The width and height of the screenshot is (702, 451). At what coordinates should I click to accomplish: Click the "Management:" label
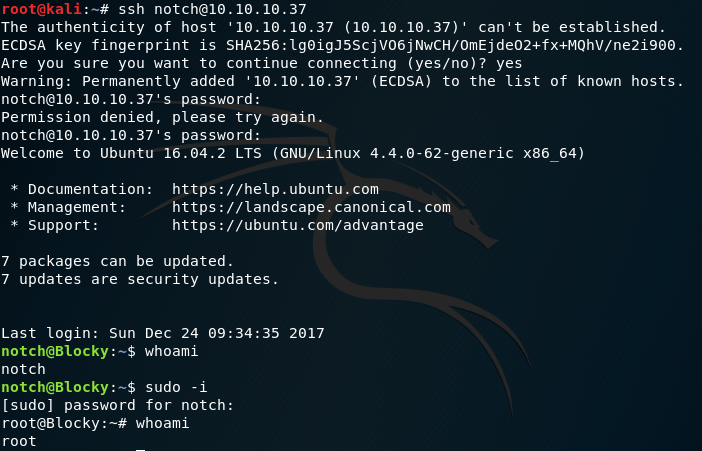coord(76,207)
